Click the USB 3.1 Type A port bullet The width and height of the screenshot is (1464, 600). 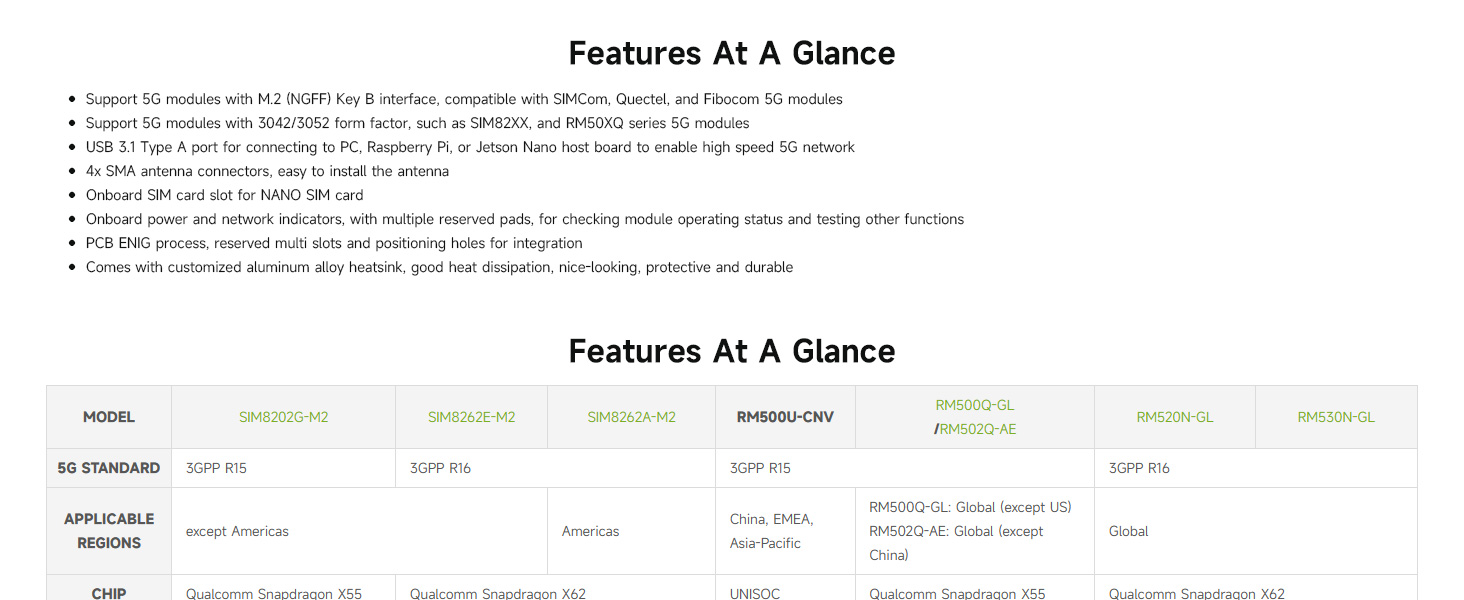click(470, 147)
